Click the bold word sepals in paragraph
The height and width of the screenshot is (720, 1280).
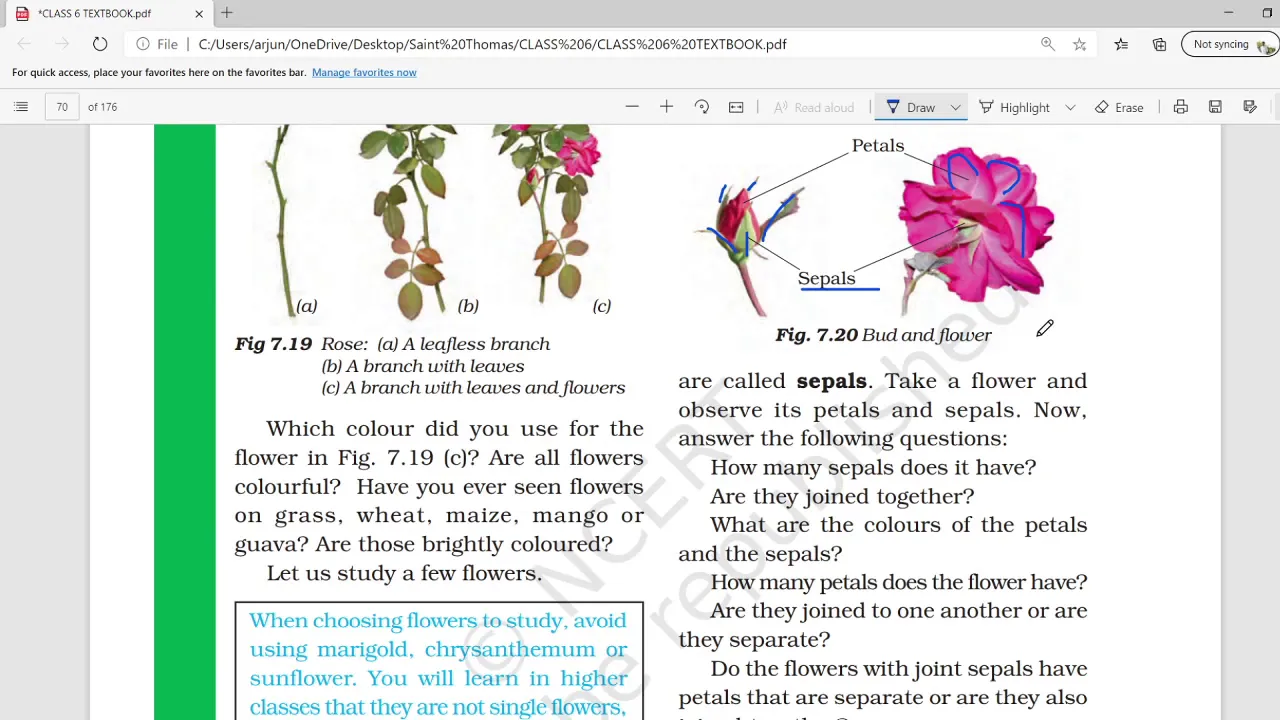pos(831,381)
